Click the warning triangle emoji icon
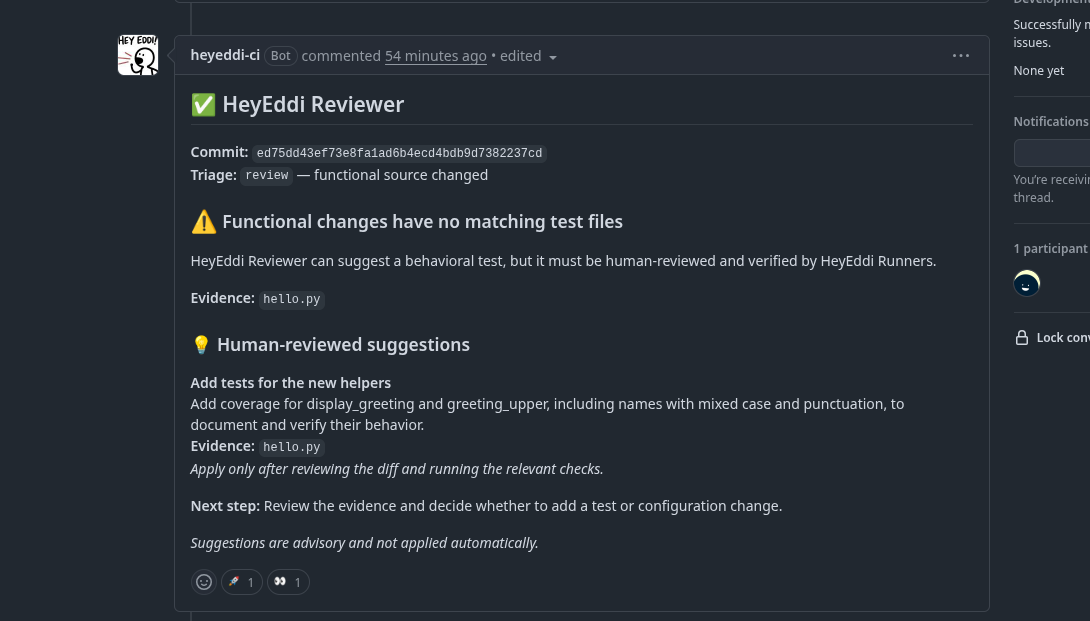The width and height of the screenshot is (1090, 621). point(204,222)
